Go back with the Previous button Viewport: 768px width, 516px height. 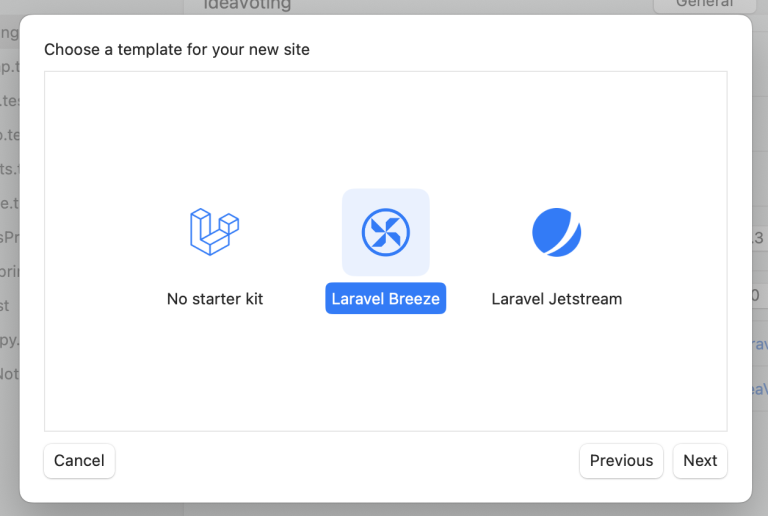621,461
